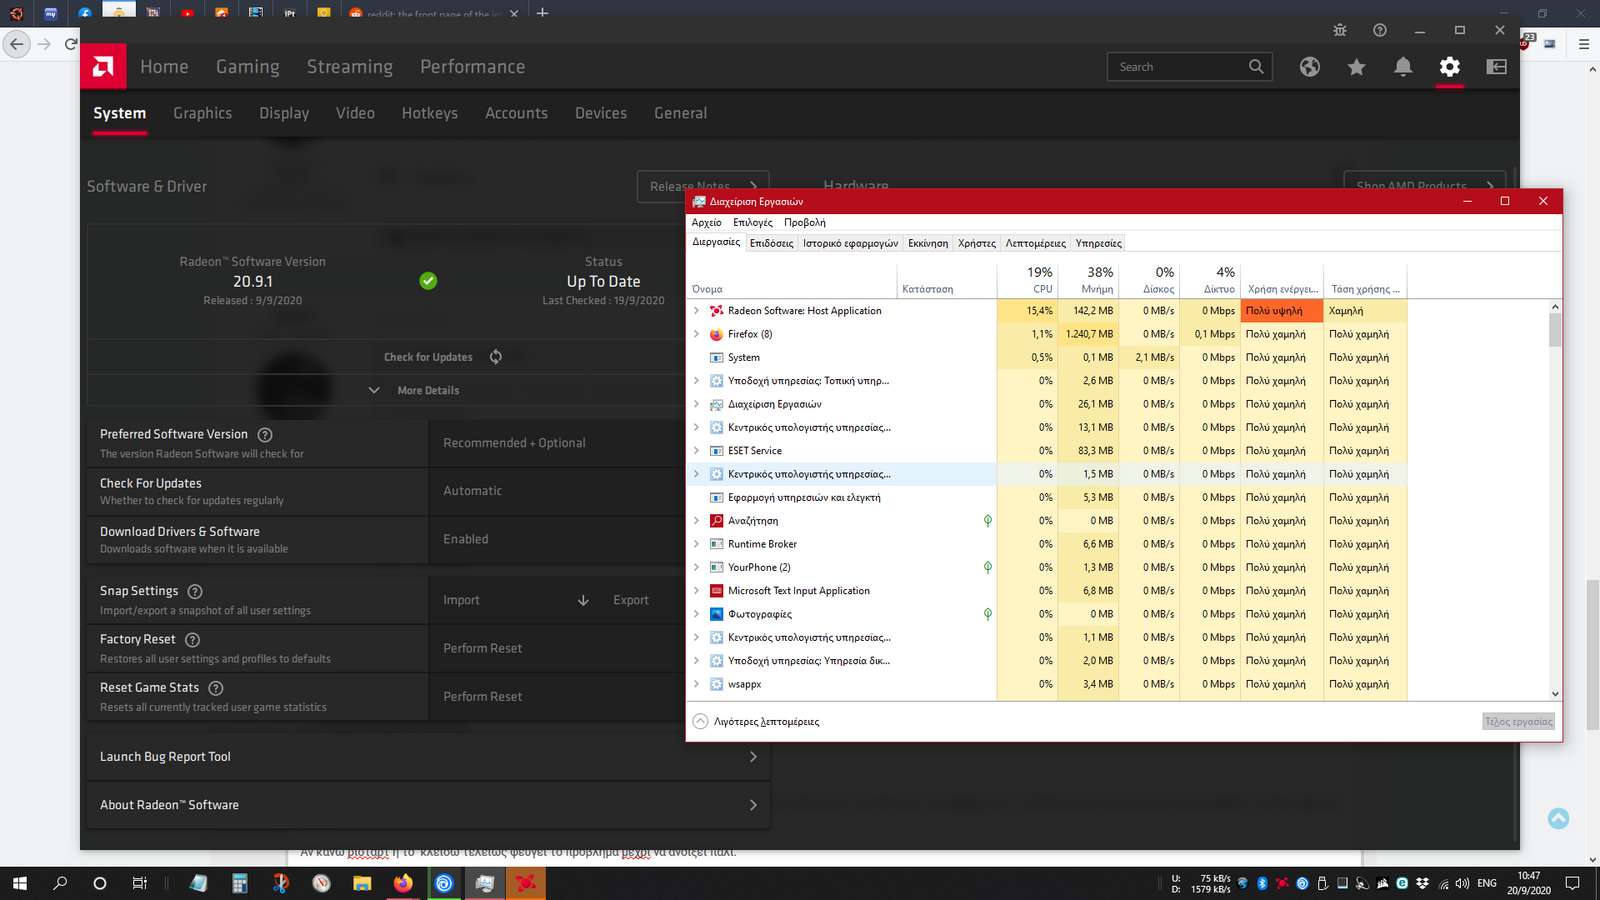
Task: Click the Firefox process icon in Task Manager
Action: [717, 334]
